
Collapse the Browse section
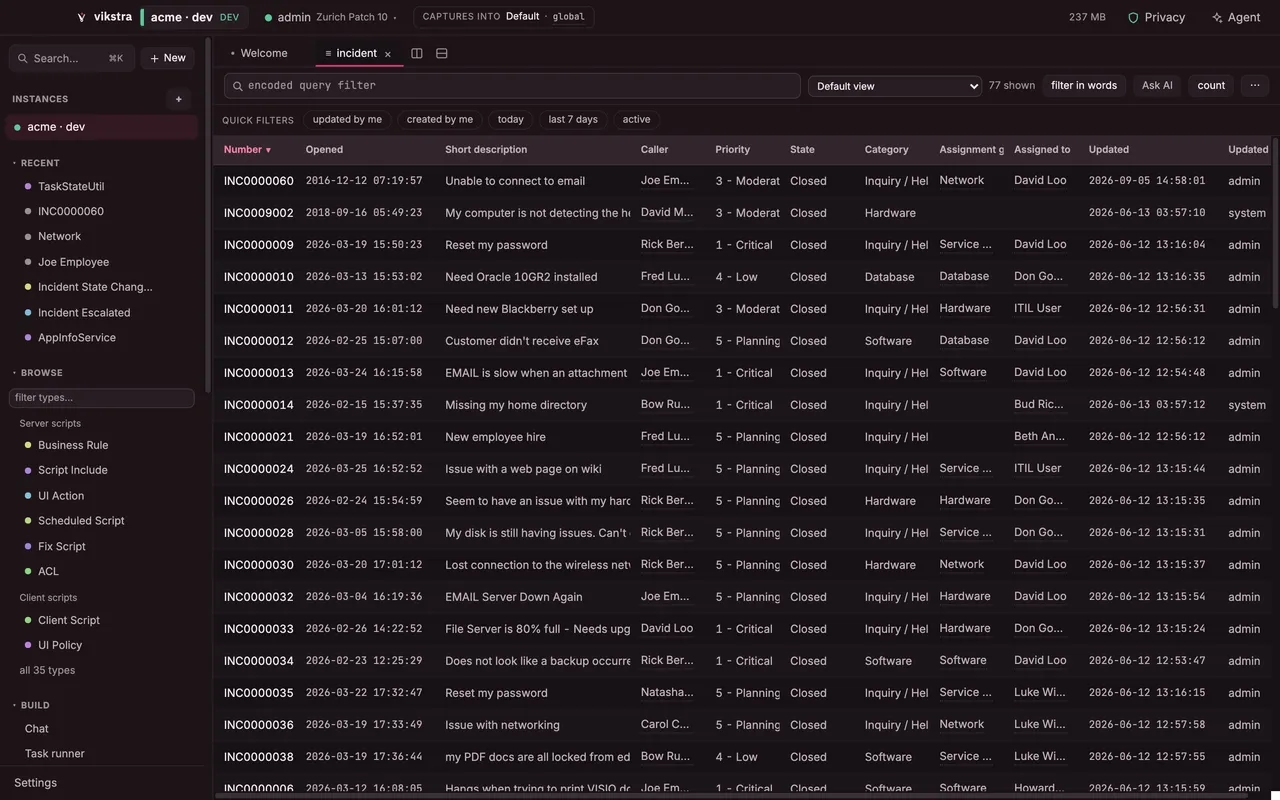(38, 373)
